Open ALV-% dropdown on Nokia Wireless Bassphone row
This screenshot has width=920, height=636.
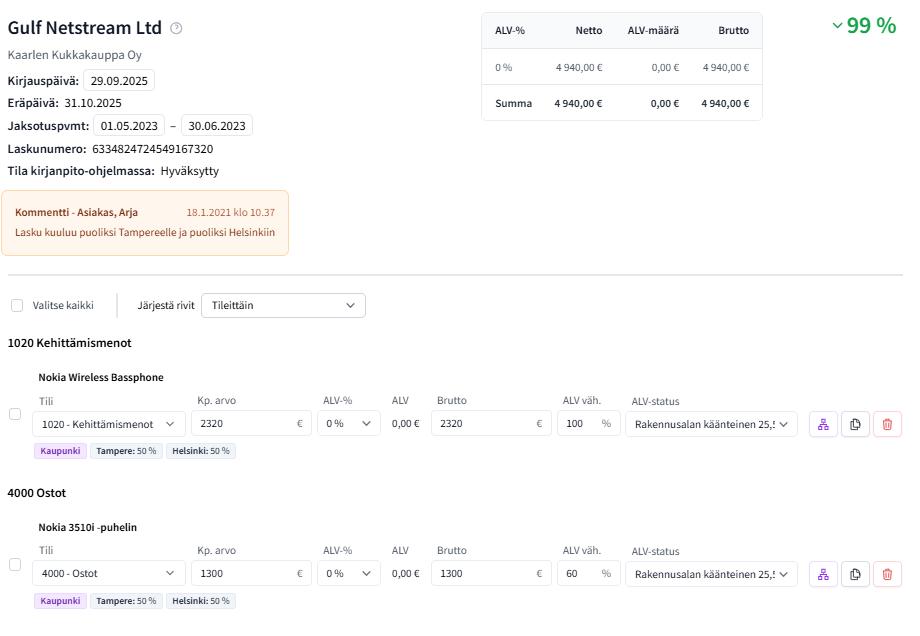tap(349, 424)
